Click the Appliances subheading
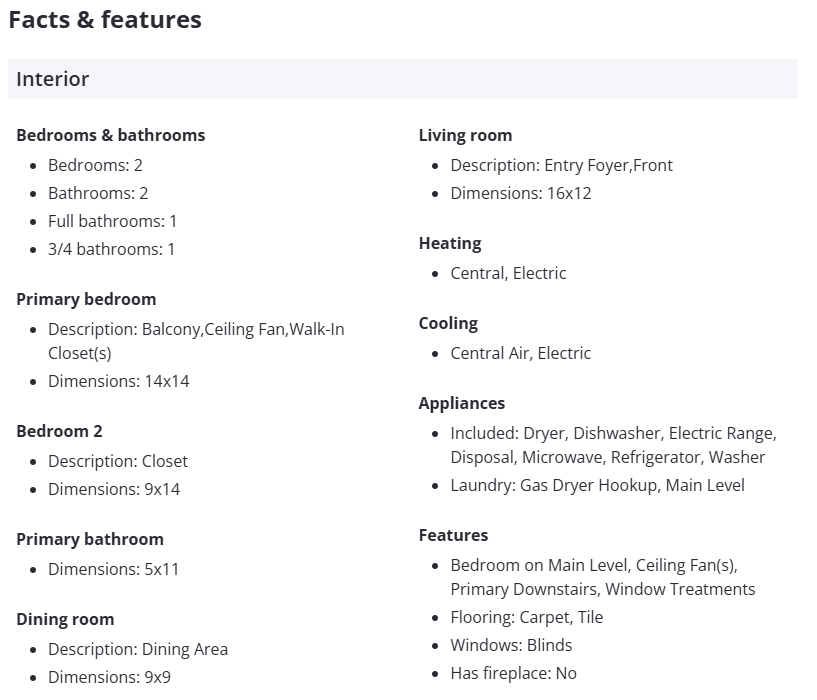Image resolution: width=817 pixels, height=700 pixels. [x=462, y=403]
